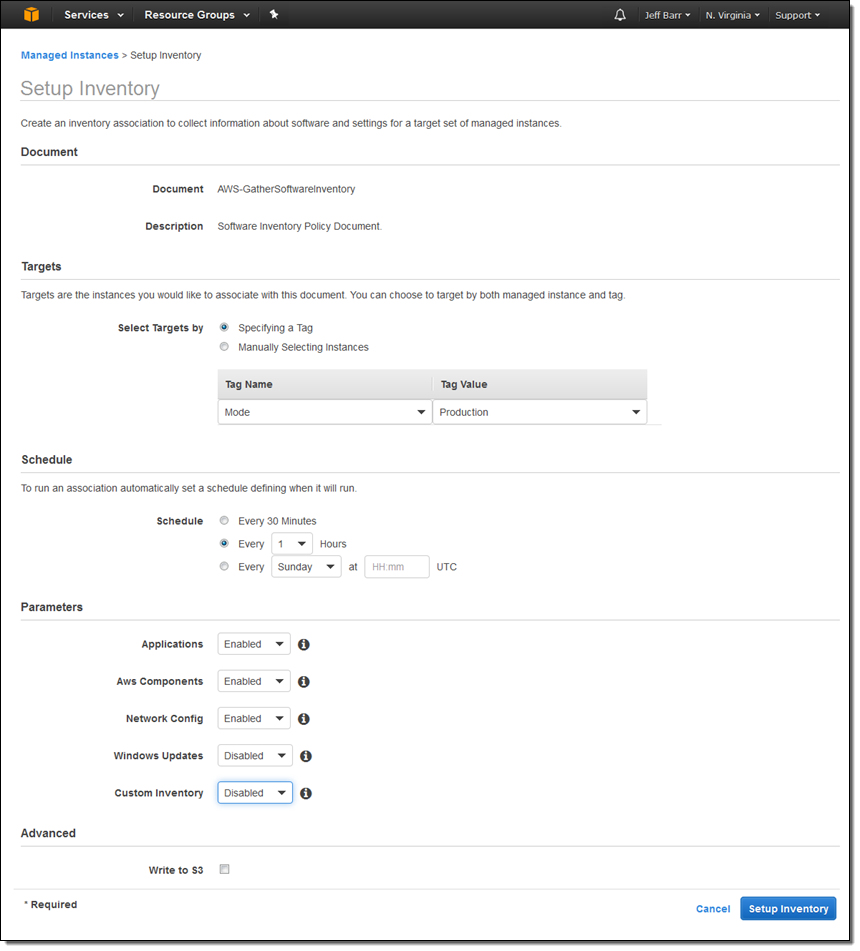Image resolution: width=860 pixels, height=951 pixels.
Task: Open the Services menu
Action: (x=93, y=15)
